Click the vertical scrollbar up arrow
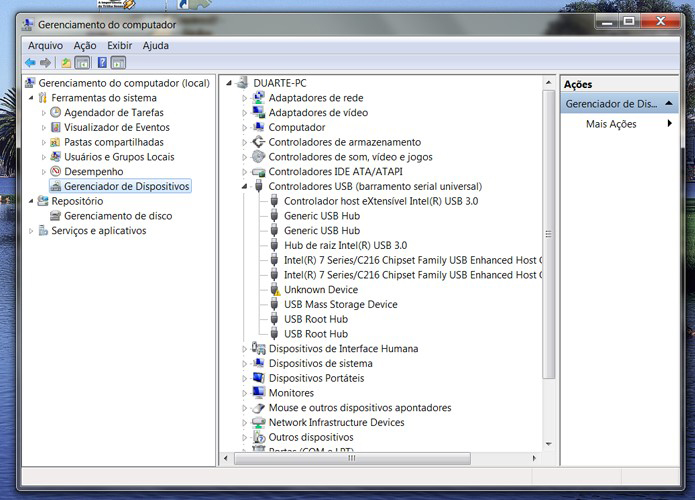This screenshot has height=500, width=695. [549, 83]
